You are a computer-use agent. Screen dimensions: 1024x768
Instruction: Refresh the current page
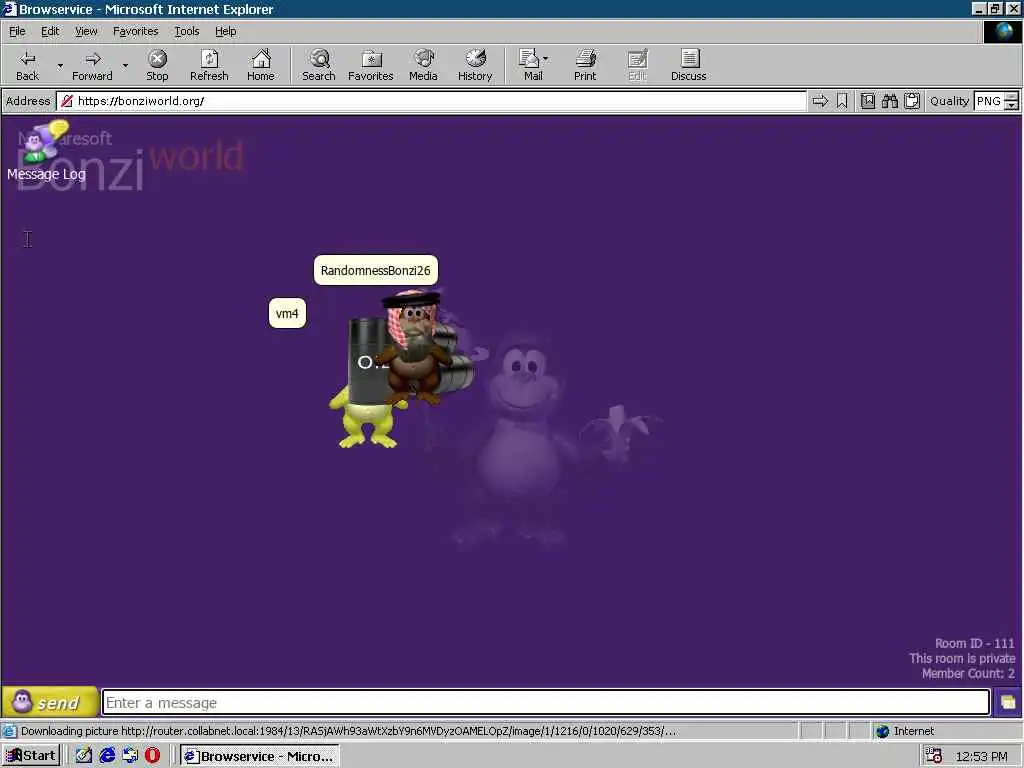(x=209, y=65)
